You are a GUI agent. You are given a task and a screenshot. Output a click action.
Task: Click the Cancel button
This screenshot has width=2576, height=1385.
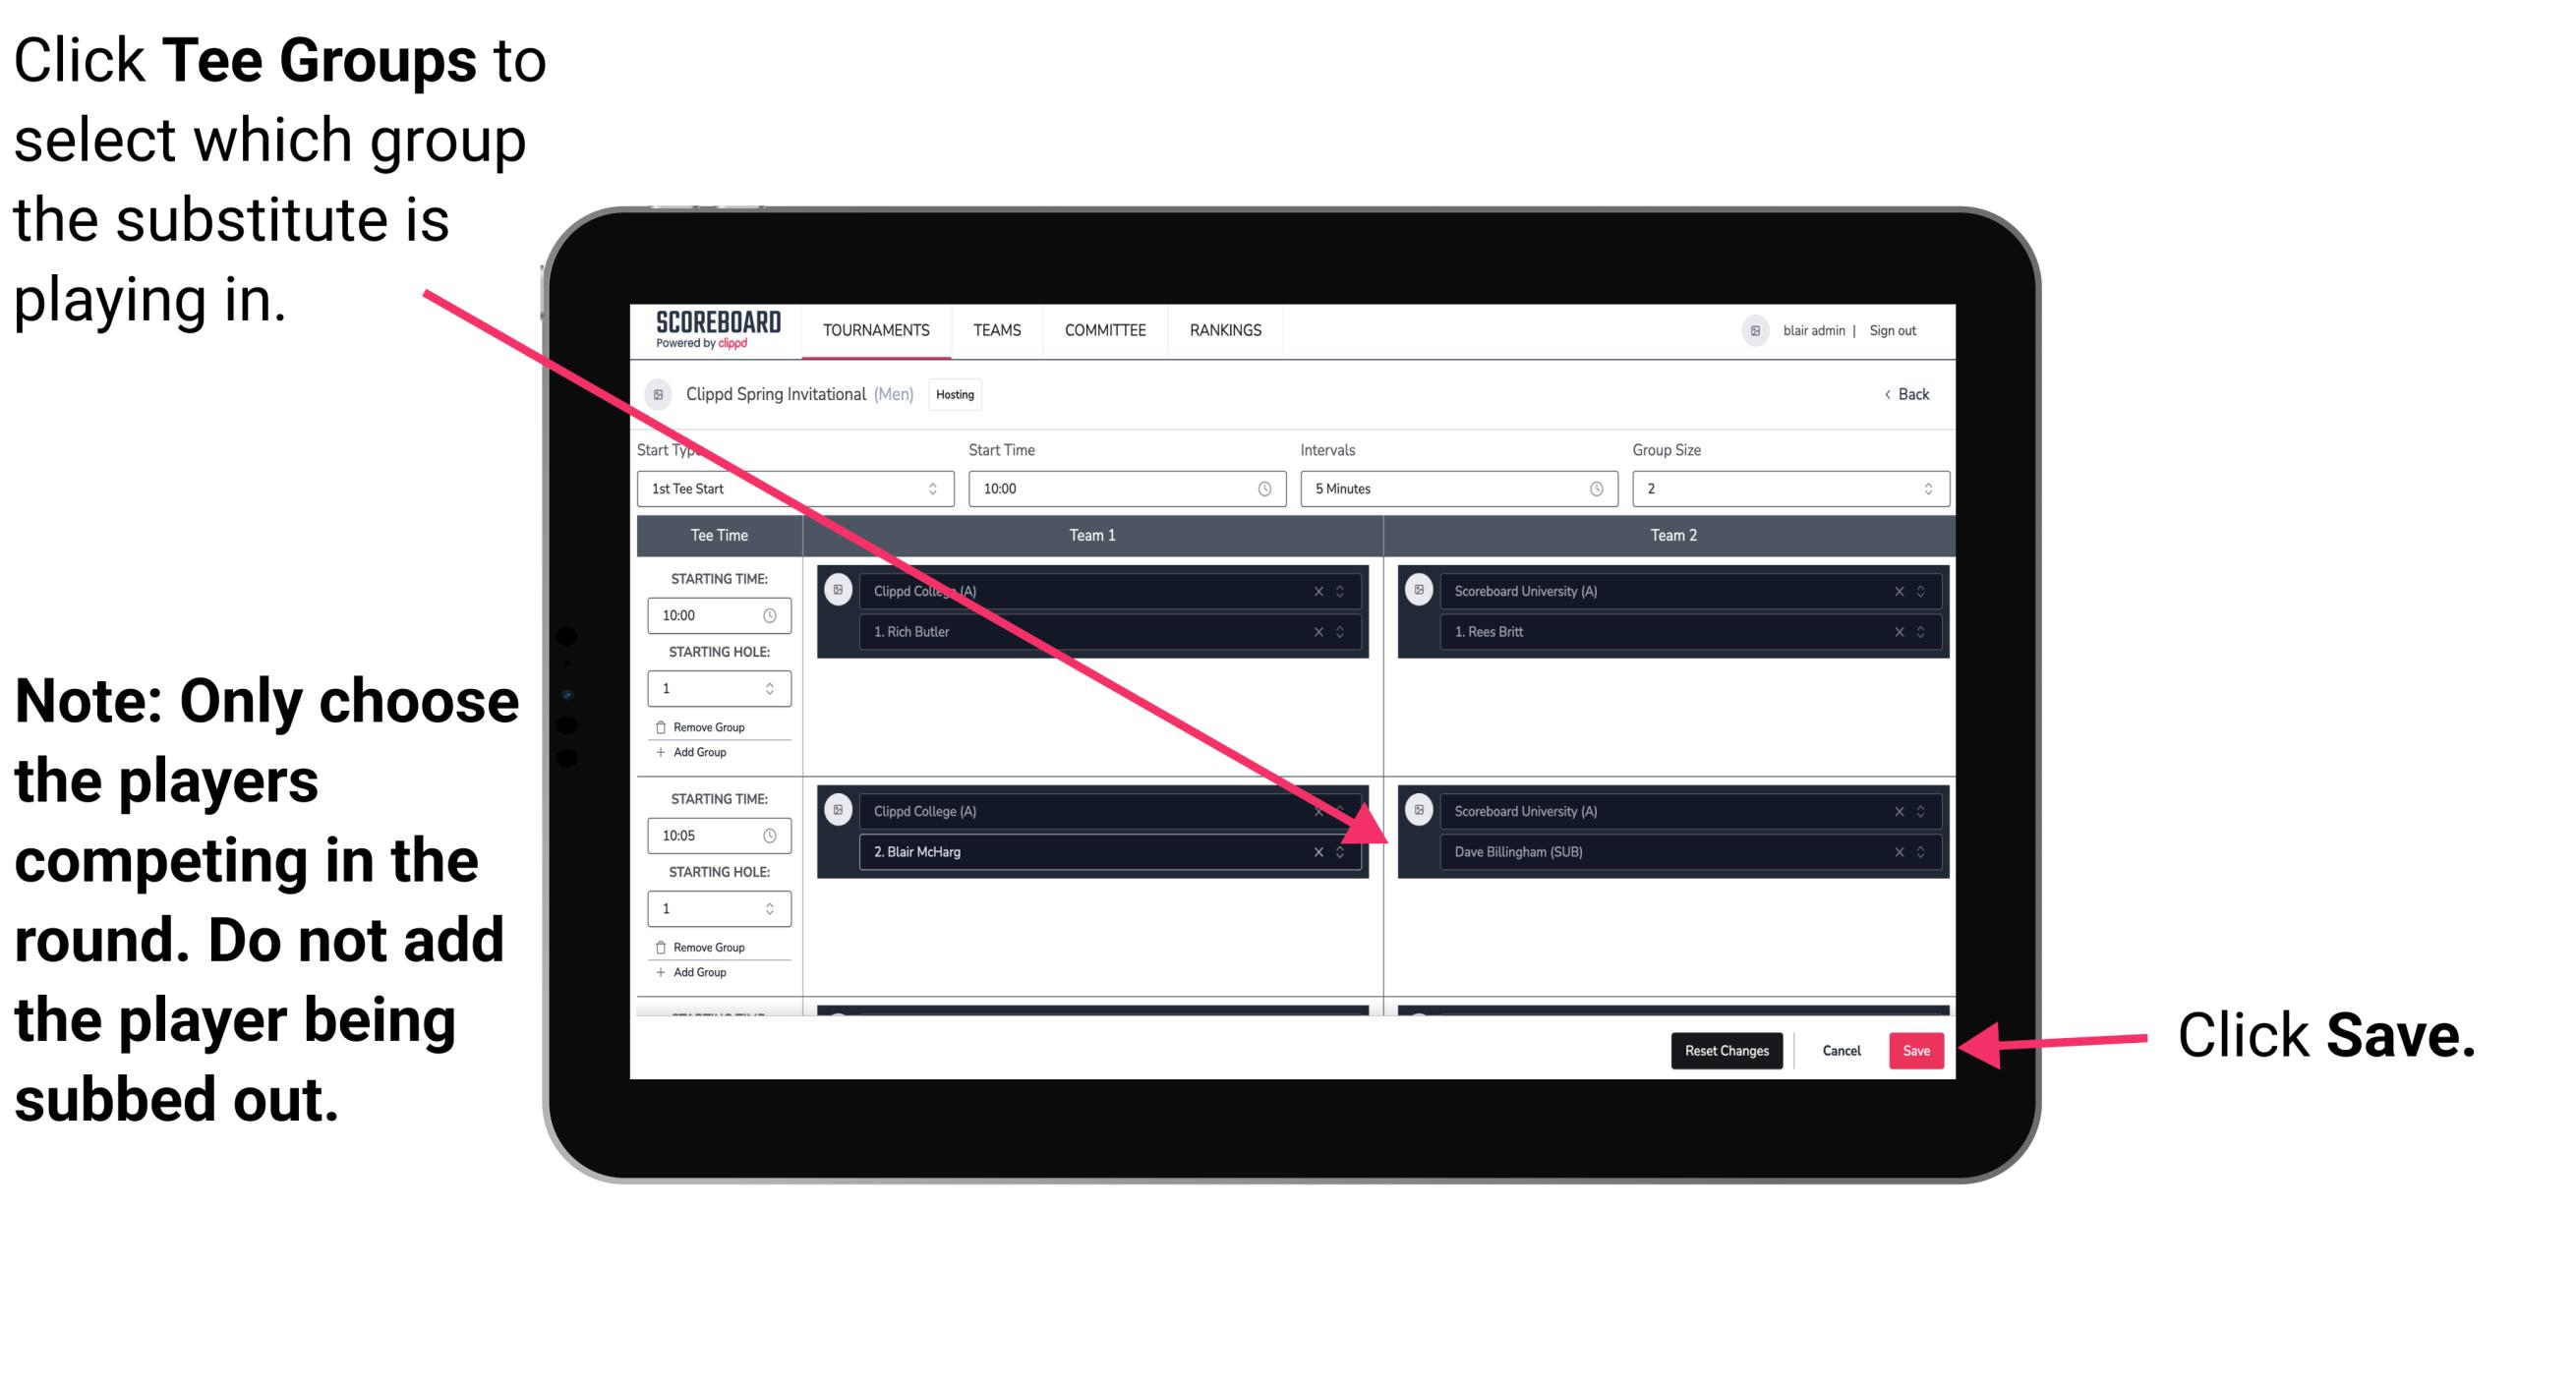pyautogui.click(x=1843, y=1047)
